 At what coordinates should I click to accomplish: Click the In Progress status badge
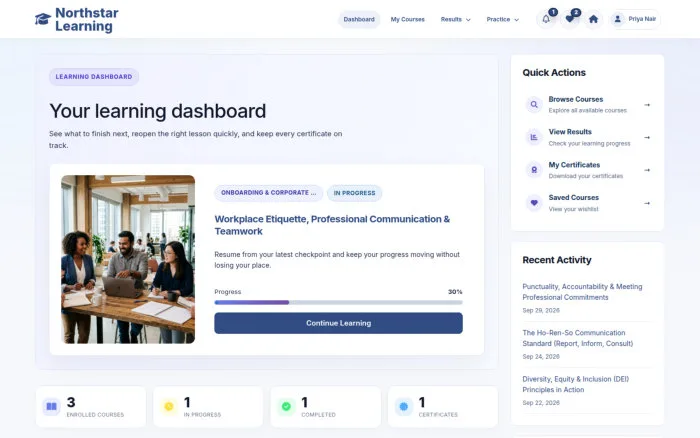(x=354, y=193)
